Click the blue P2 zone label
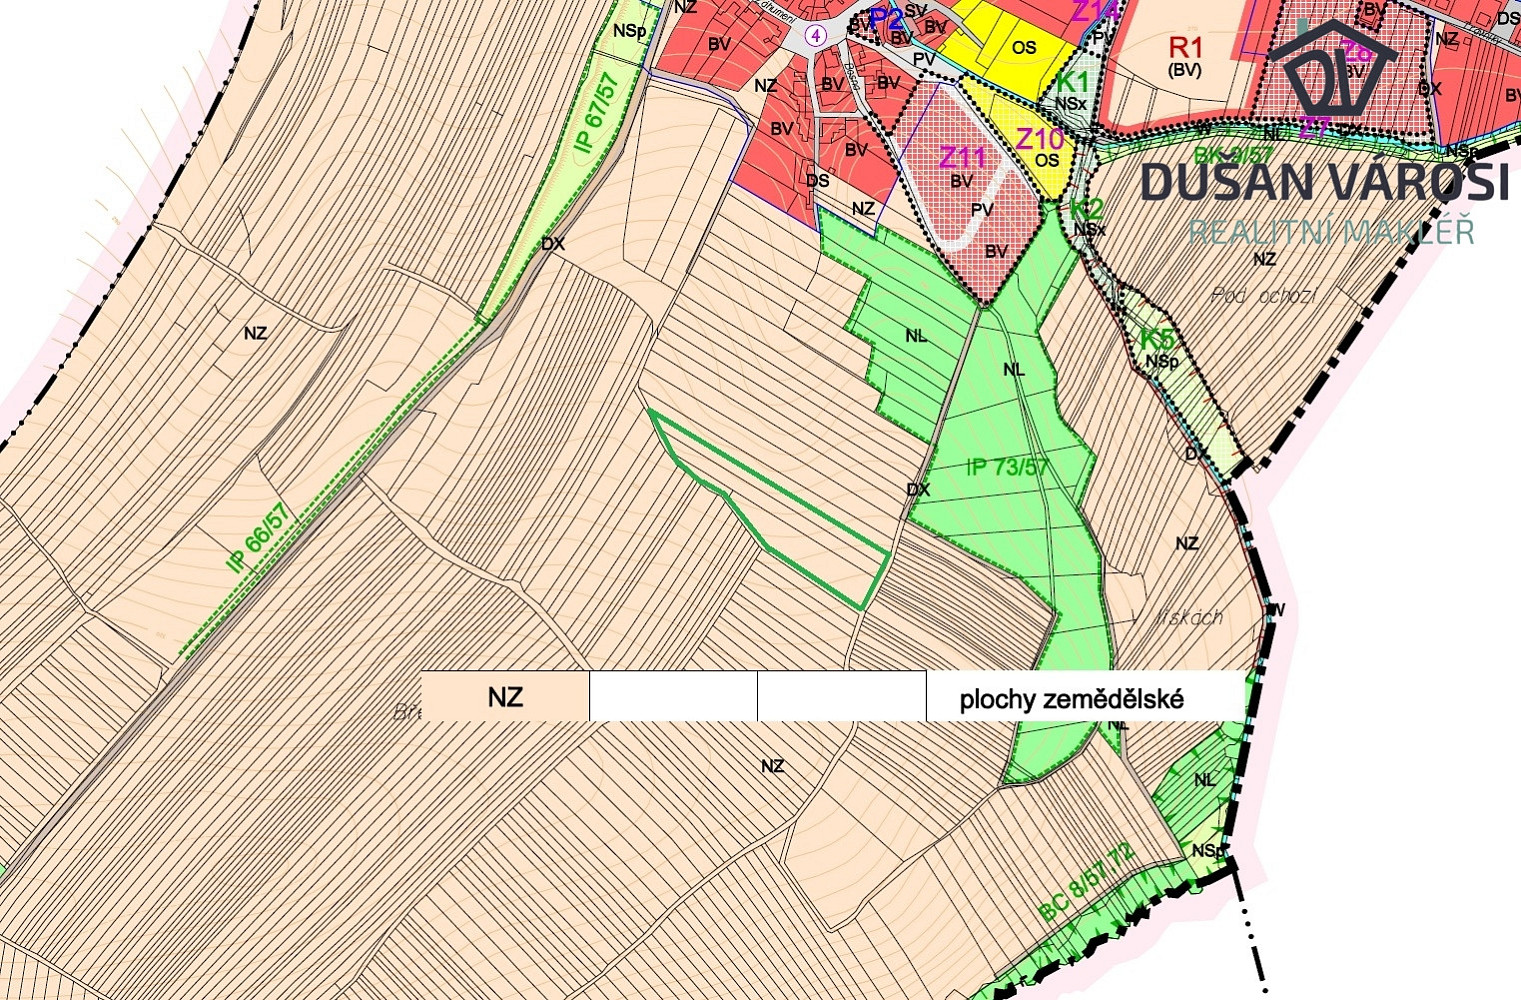1521x1000 pixels. coord(887,19)
